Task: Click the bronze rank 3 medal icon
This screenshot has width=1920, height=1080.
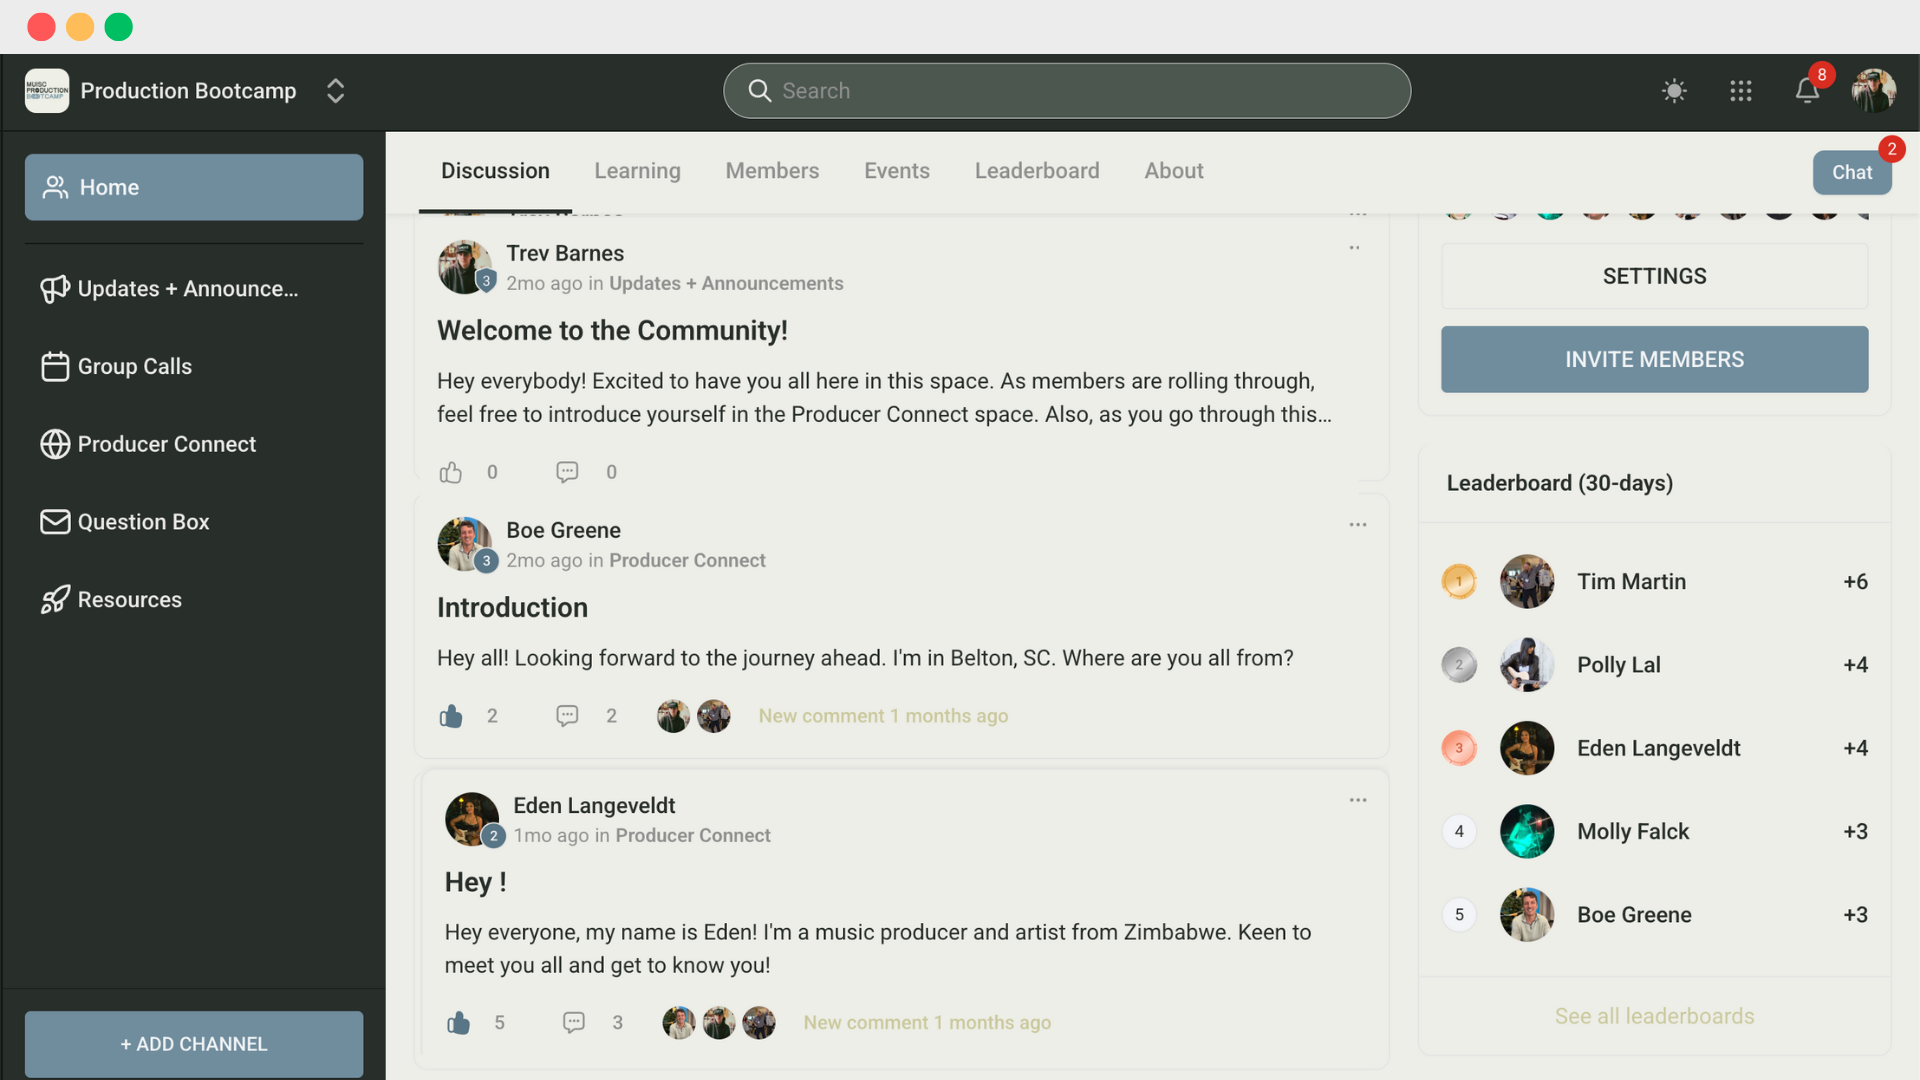Action: pos(1459,748)
